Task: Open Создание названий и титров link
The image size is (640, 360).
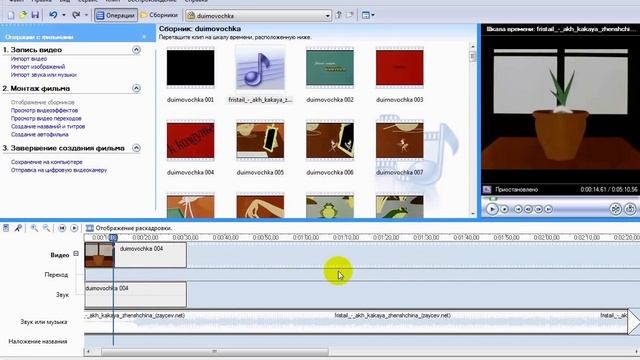Action: click(48, 127)
